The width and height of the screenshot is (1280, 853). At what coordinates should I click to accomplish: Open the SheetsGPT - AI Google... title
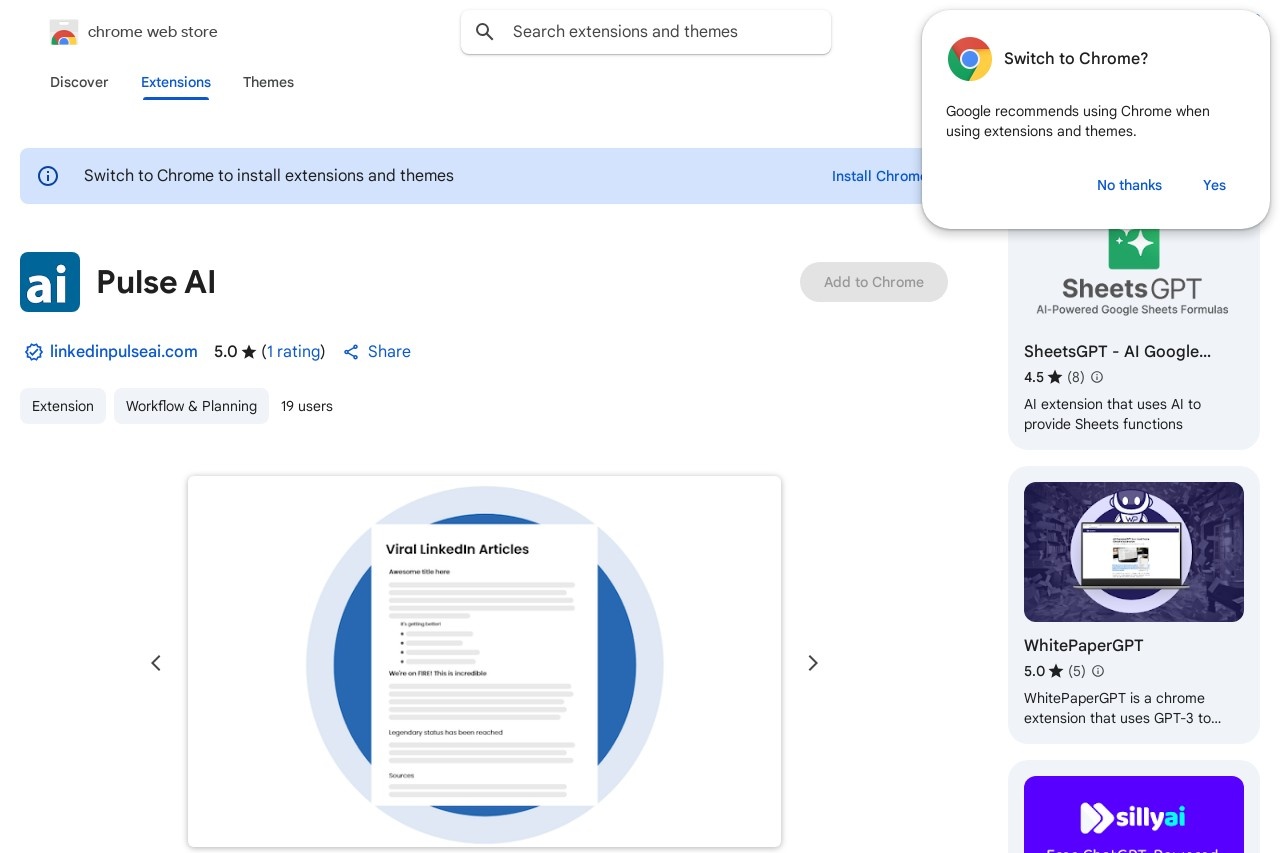coord(1117,352)
